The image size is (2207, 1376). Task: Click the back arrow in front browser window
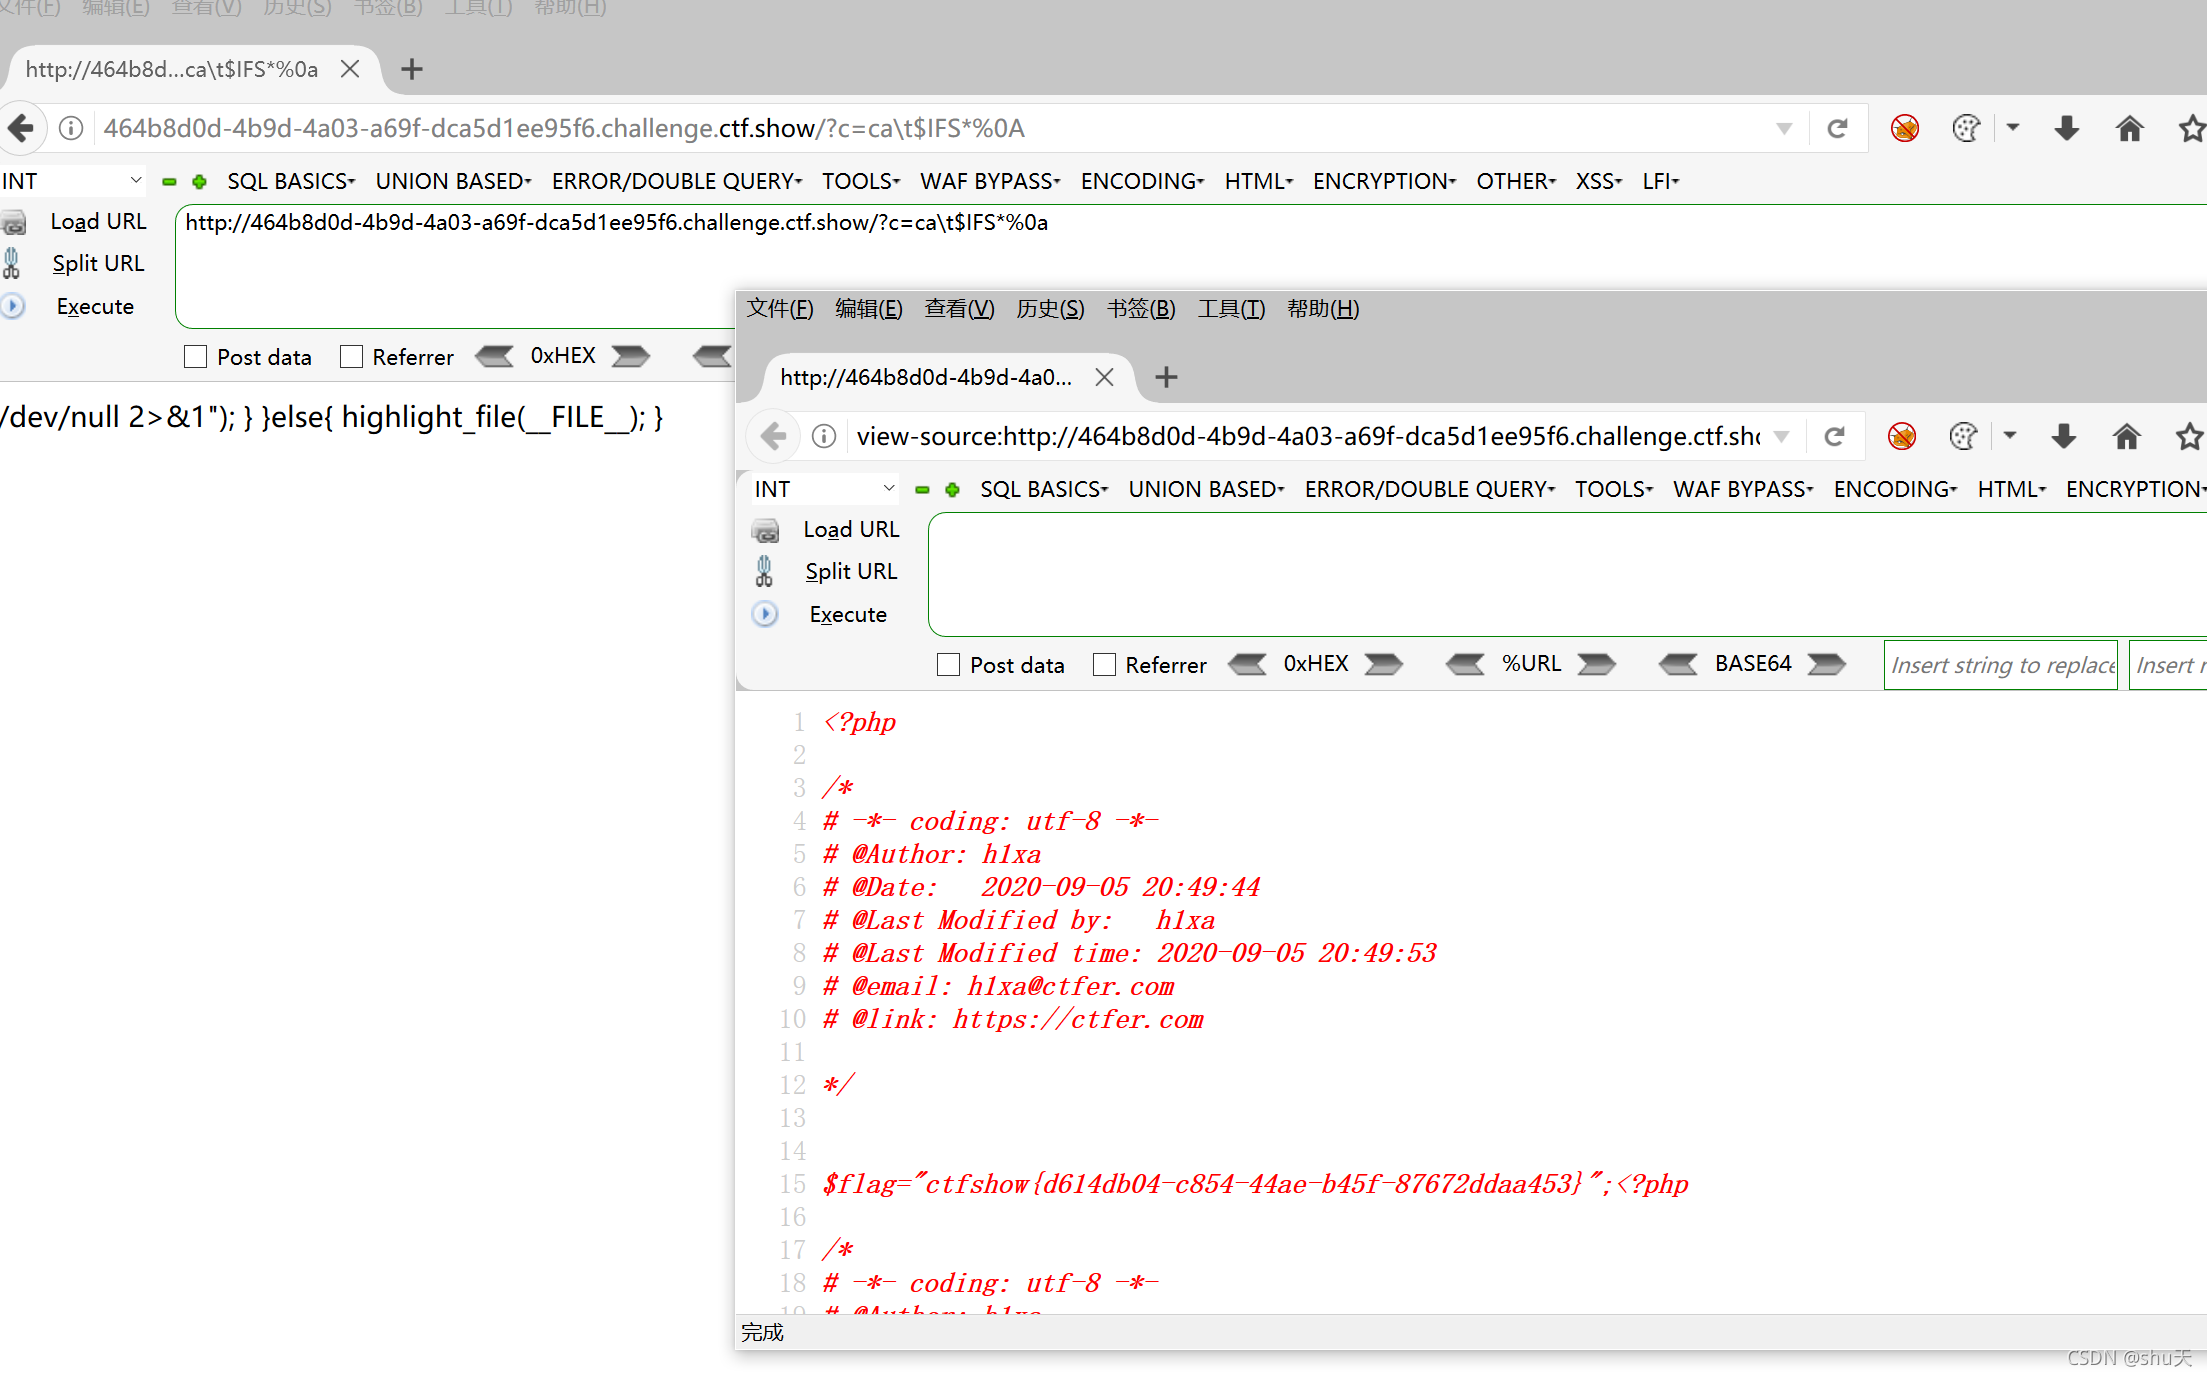pyautogui.click(x=774, y=436)
